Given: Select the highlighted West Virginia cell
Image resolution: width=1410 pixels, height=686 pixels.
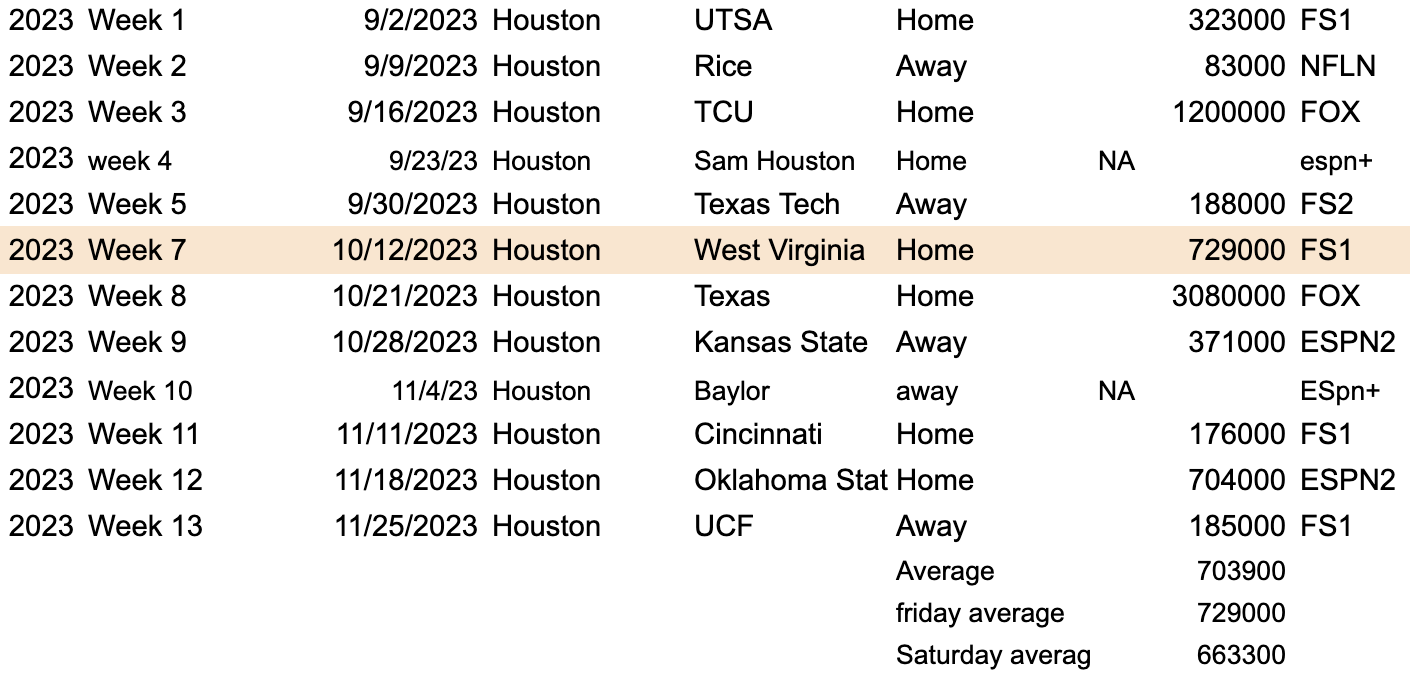Looking at the screenshot, I should (x=779, y=250).
